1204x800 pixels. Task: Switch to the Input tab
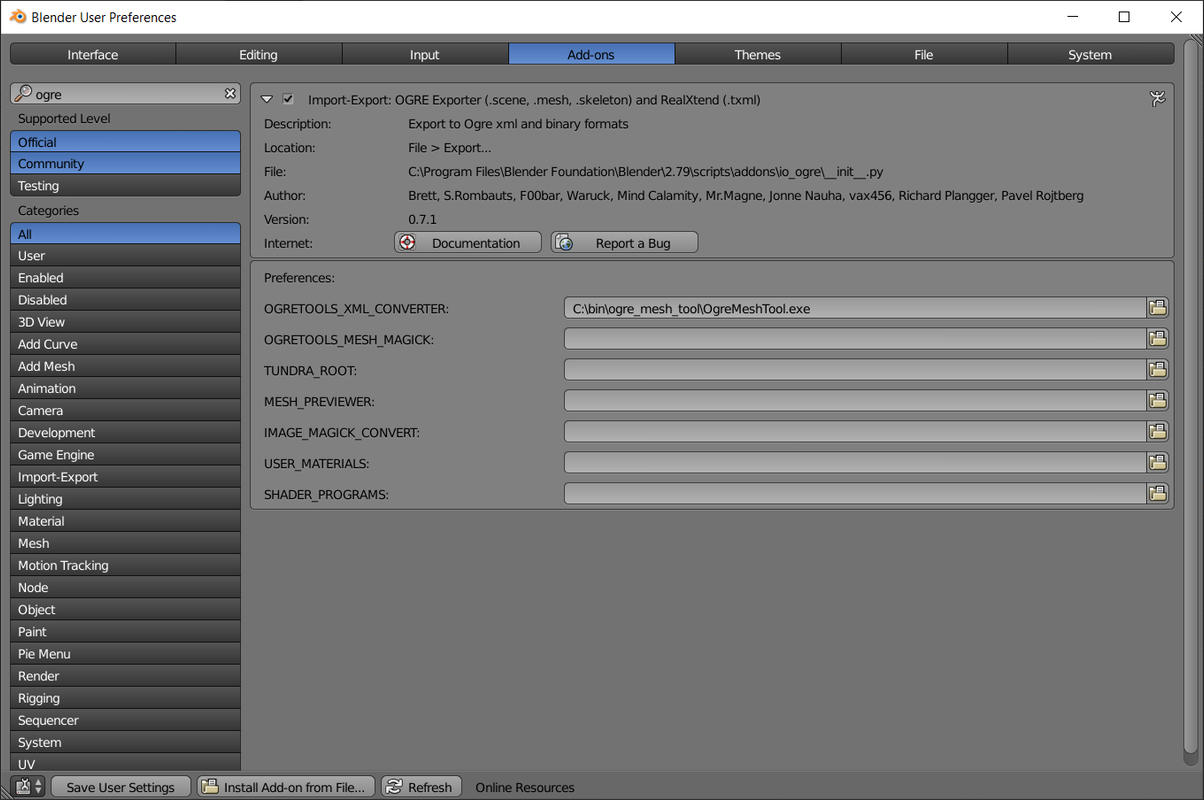coord(425,54)
